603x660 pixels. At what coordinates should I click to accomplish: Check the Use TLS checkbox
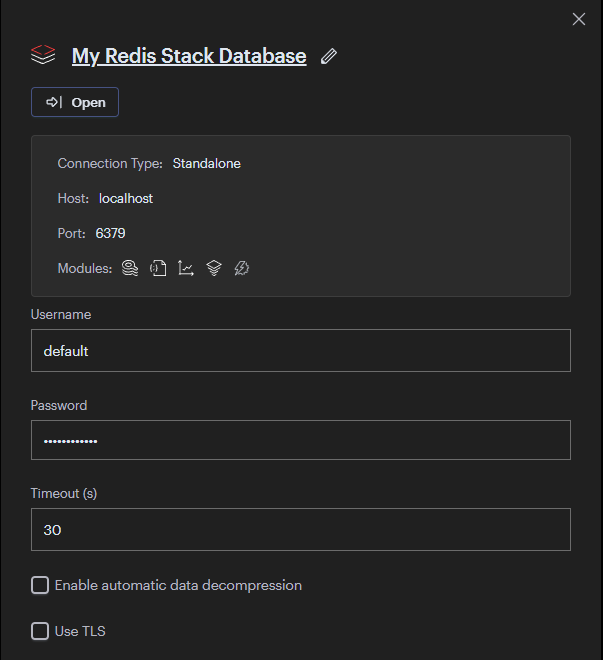click(x=40, y=631)
